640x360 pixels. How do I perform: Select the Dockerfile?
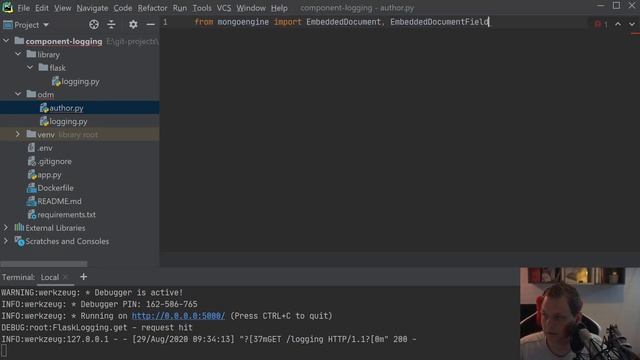(55, 188)
